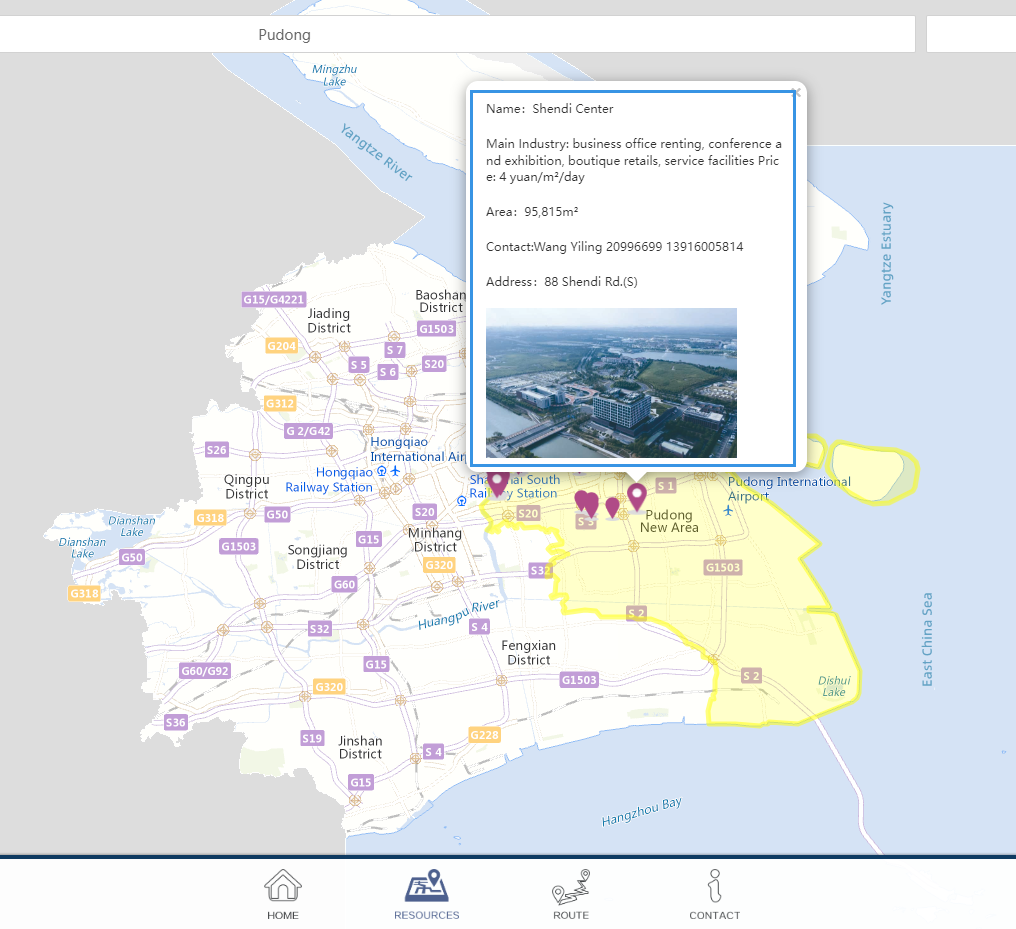This screenshot has width=1016, height=929.
Task: Click the selected marker with white center
Action: pos(637,498)
